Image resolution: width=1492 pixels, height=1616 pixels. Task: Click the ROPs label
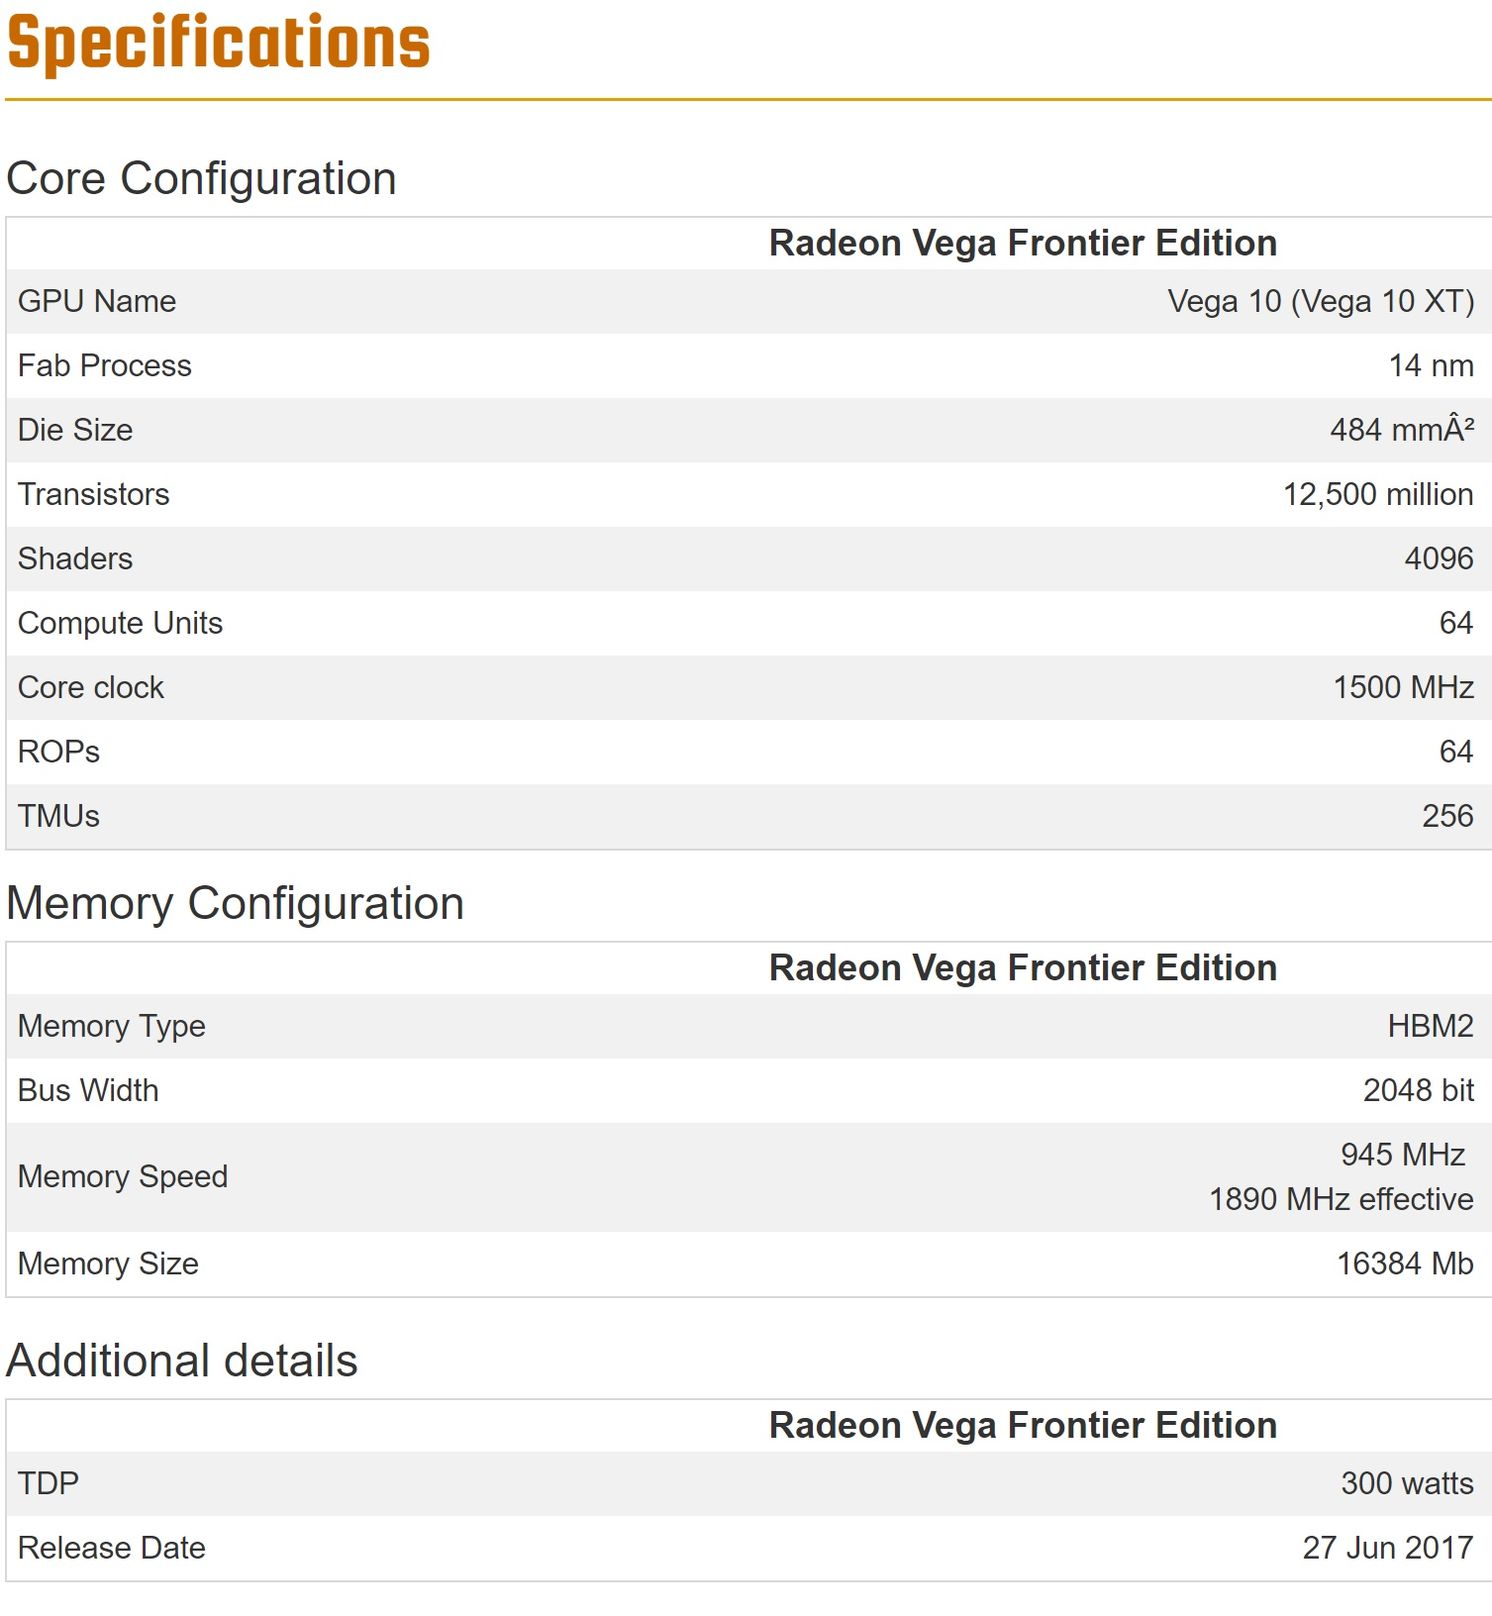59,752
